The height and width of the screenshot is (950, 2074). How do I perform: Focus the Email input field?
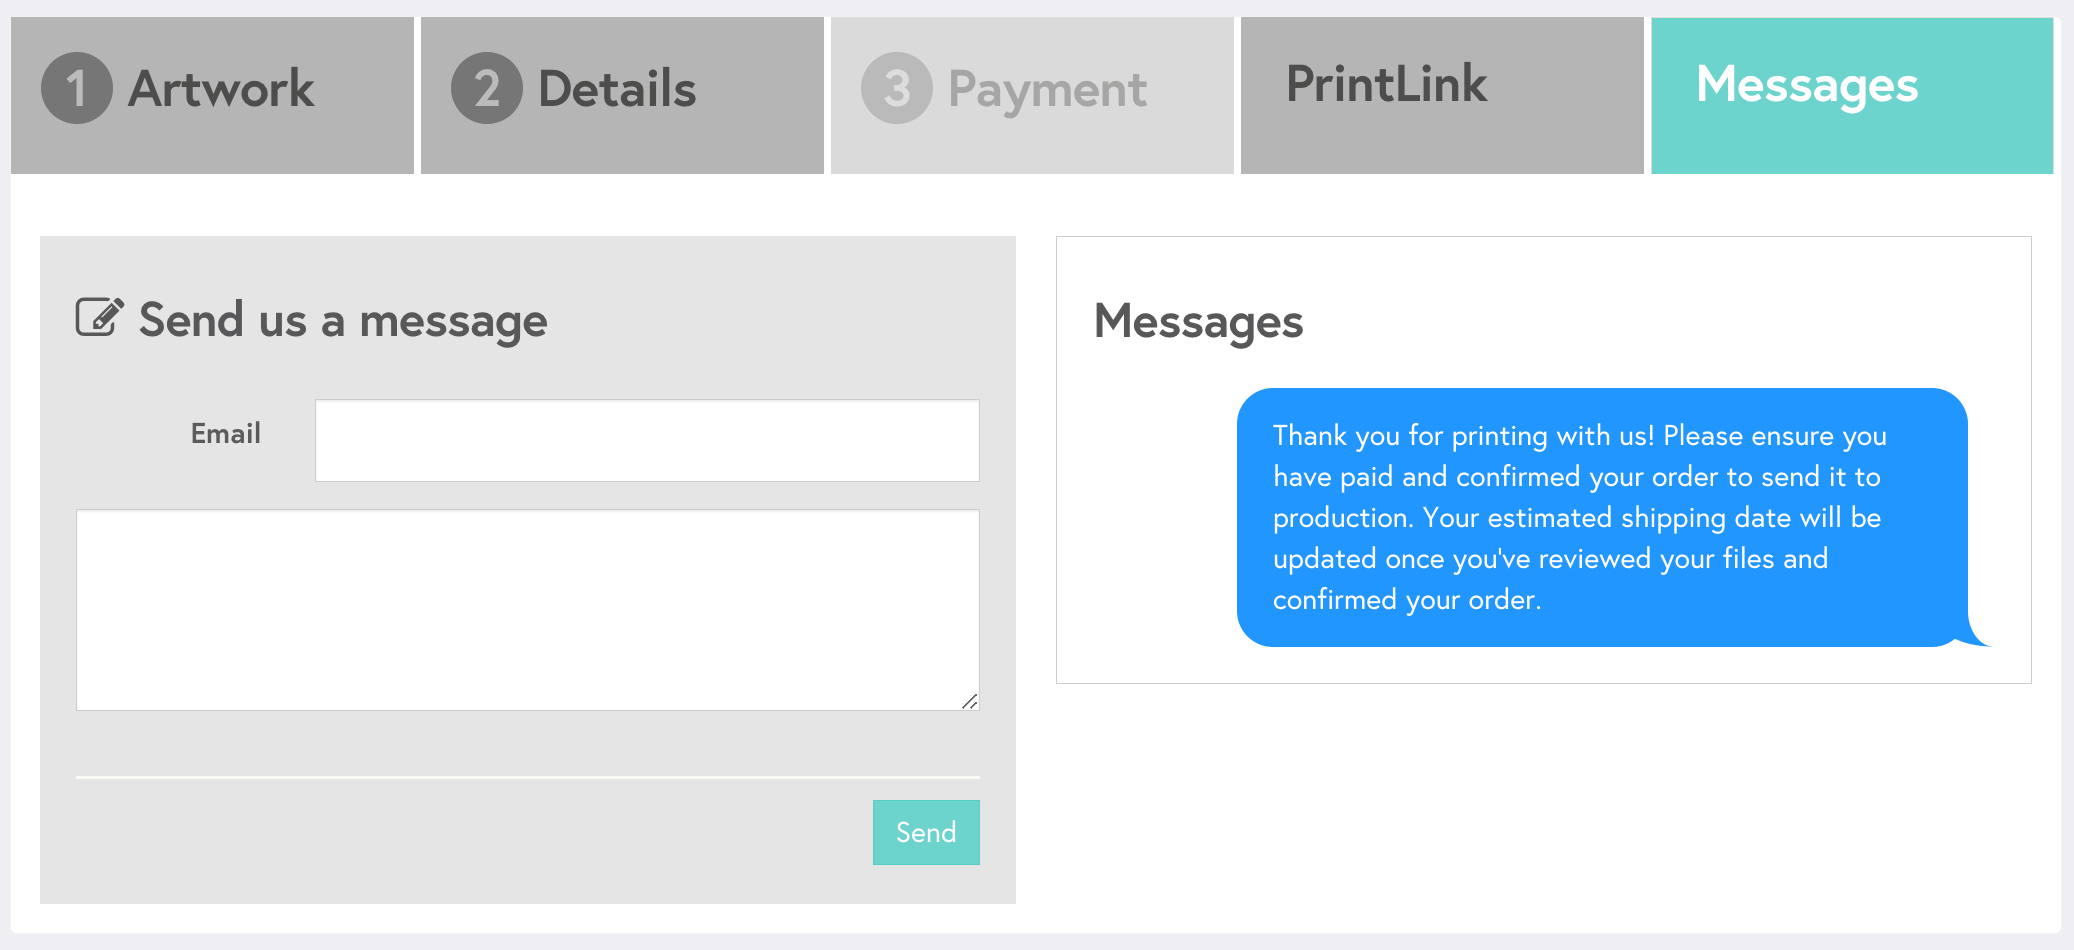click(x=647, y=441)
